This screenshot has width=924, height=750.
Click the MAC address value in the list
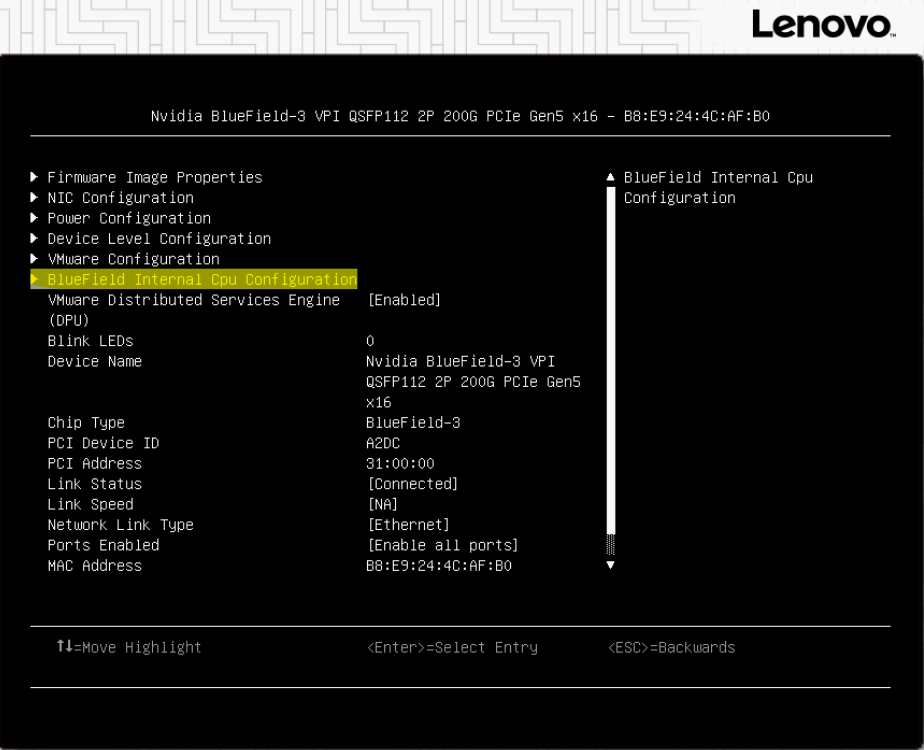click(x=438, y=566)
